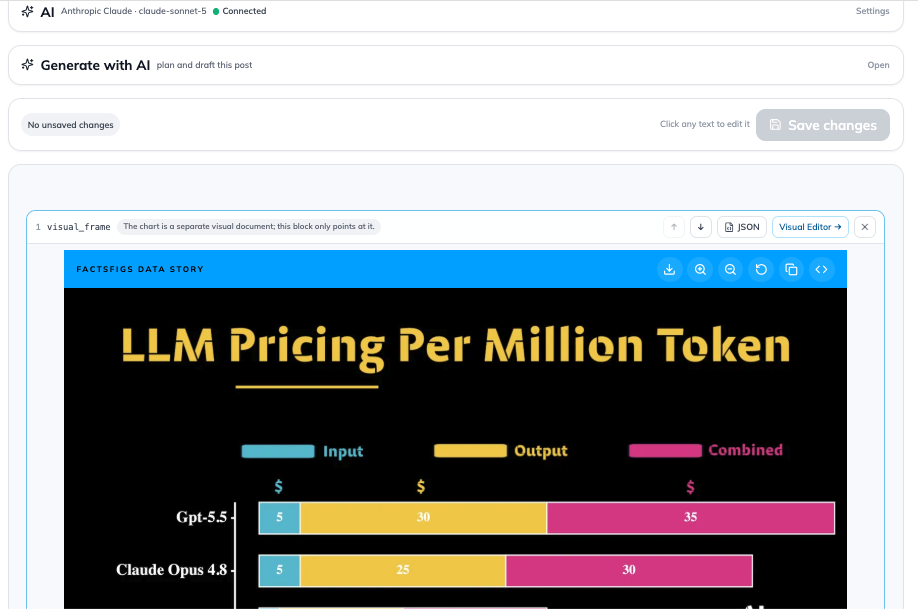918x609 pixels.
Task: Click the Output legend label
Action: coord(541,451)
